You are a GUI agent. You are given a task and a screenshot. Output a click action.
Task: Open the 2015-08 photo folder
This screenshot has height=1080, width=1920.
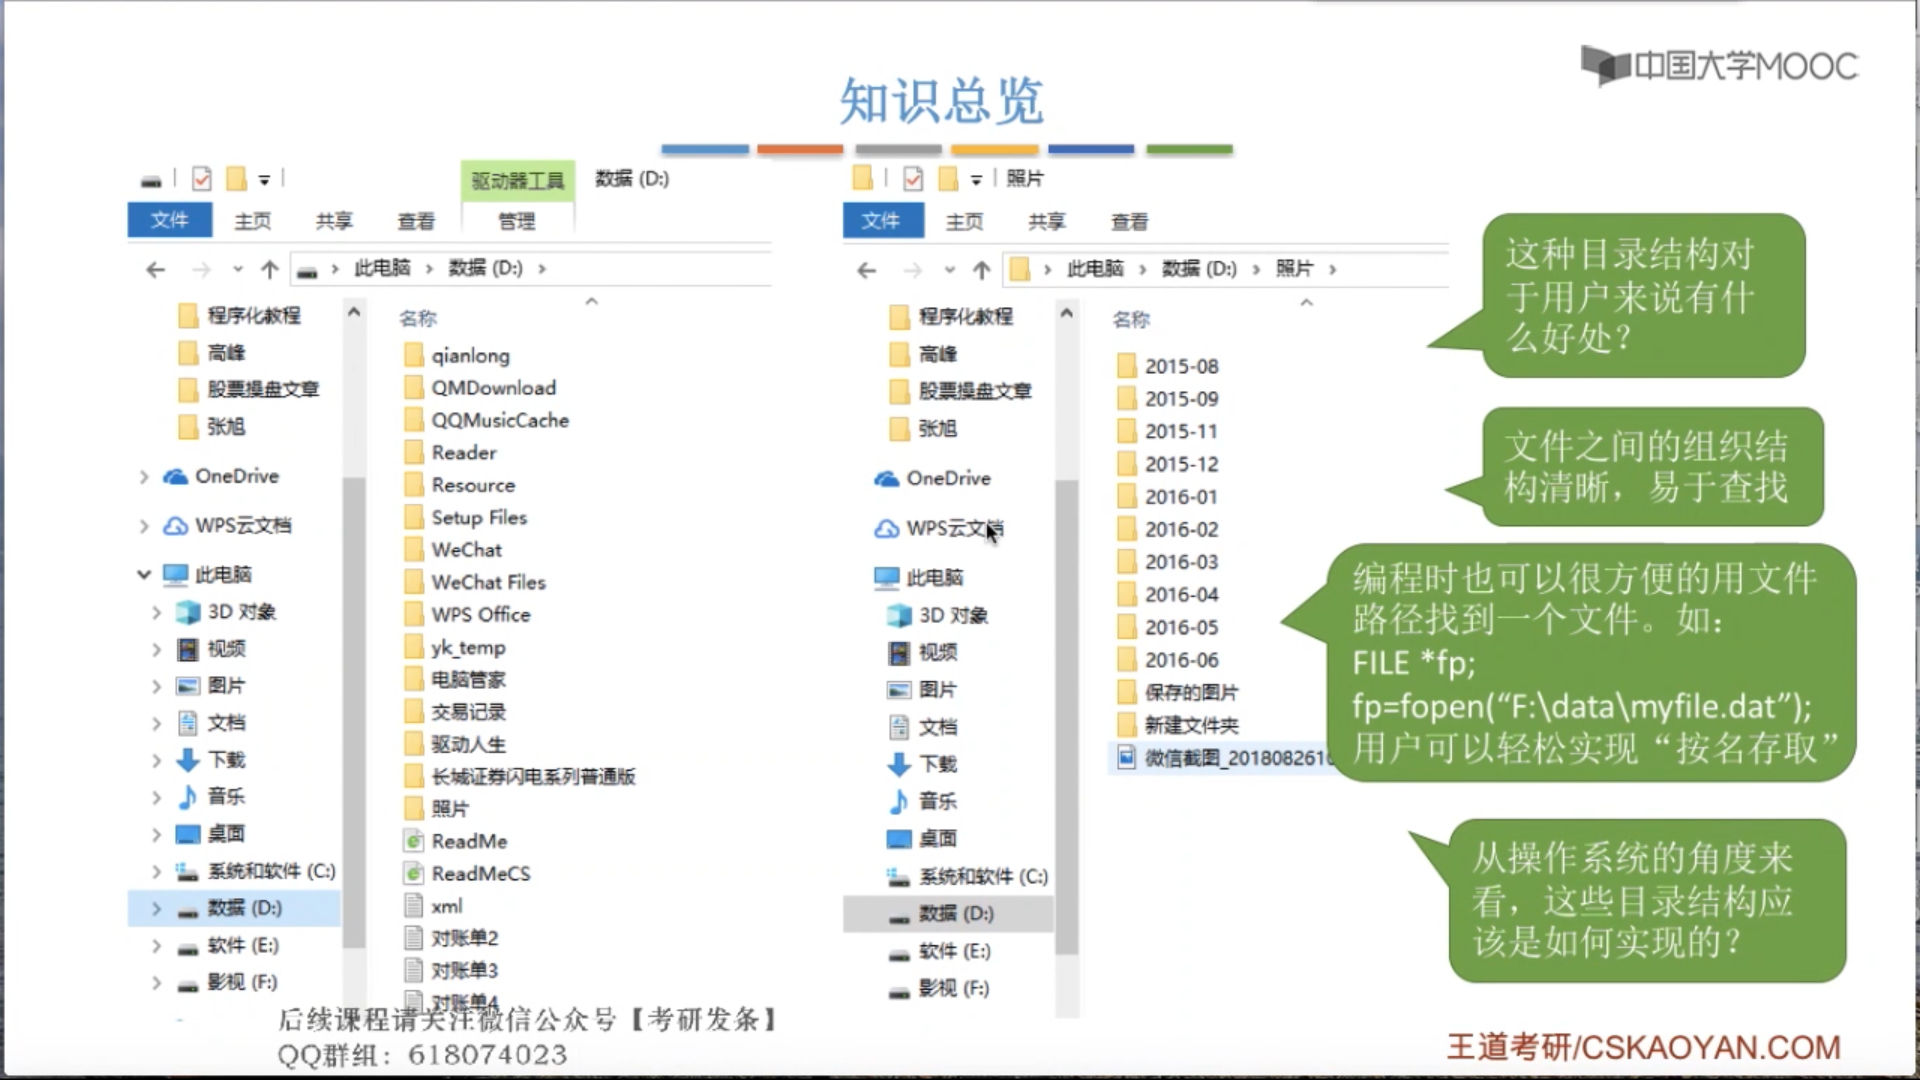point(1167,367)
